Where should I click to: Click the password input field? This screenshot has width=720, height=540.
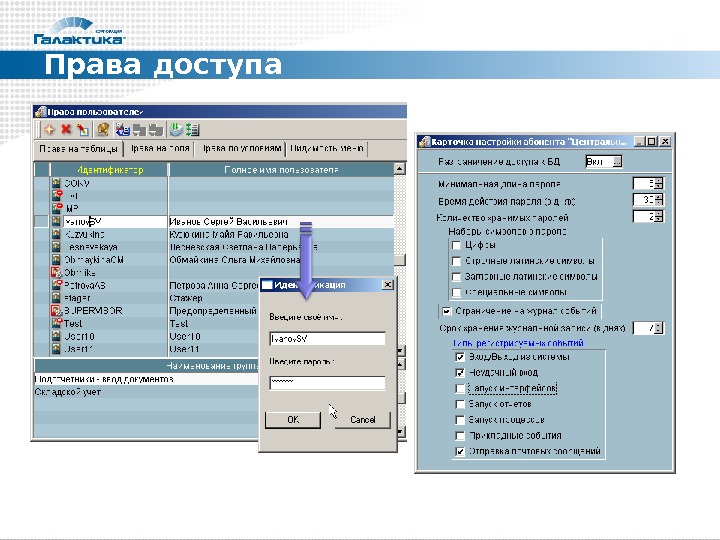(327, 382)
